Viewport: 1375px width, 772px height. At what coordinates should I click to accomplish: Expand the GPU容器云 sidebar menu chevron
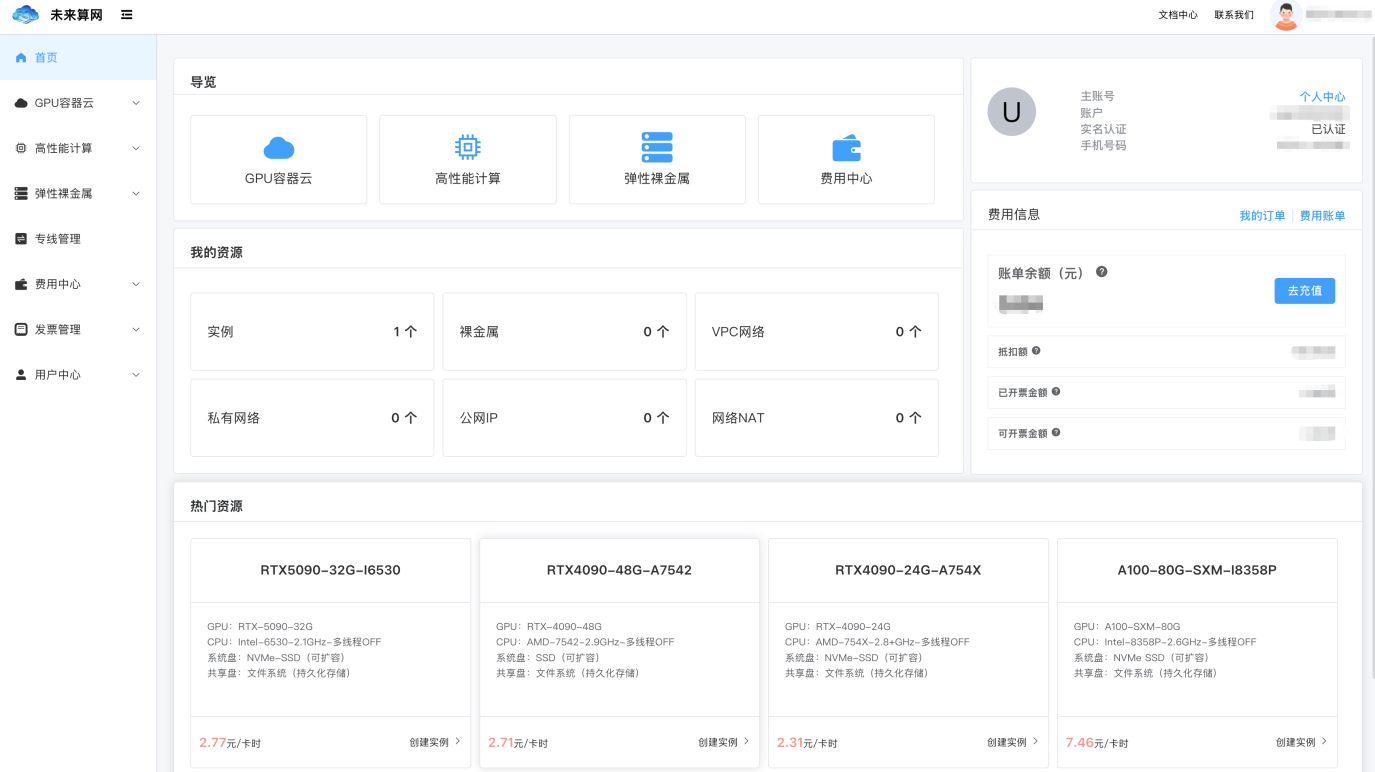click(x=136, y=103)
